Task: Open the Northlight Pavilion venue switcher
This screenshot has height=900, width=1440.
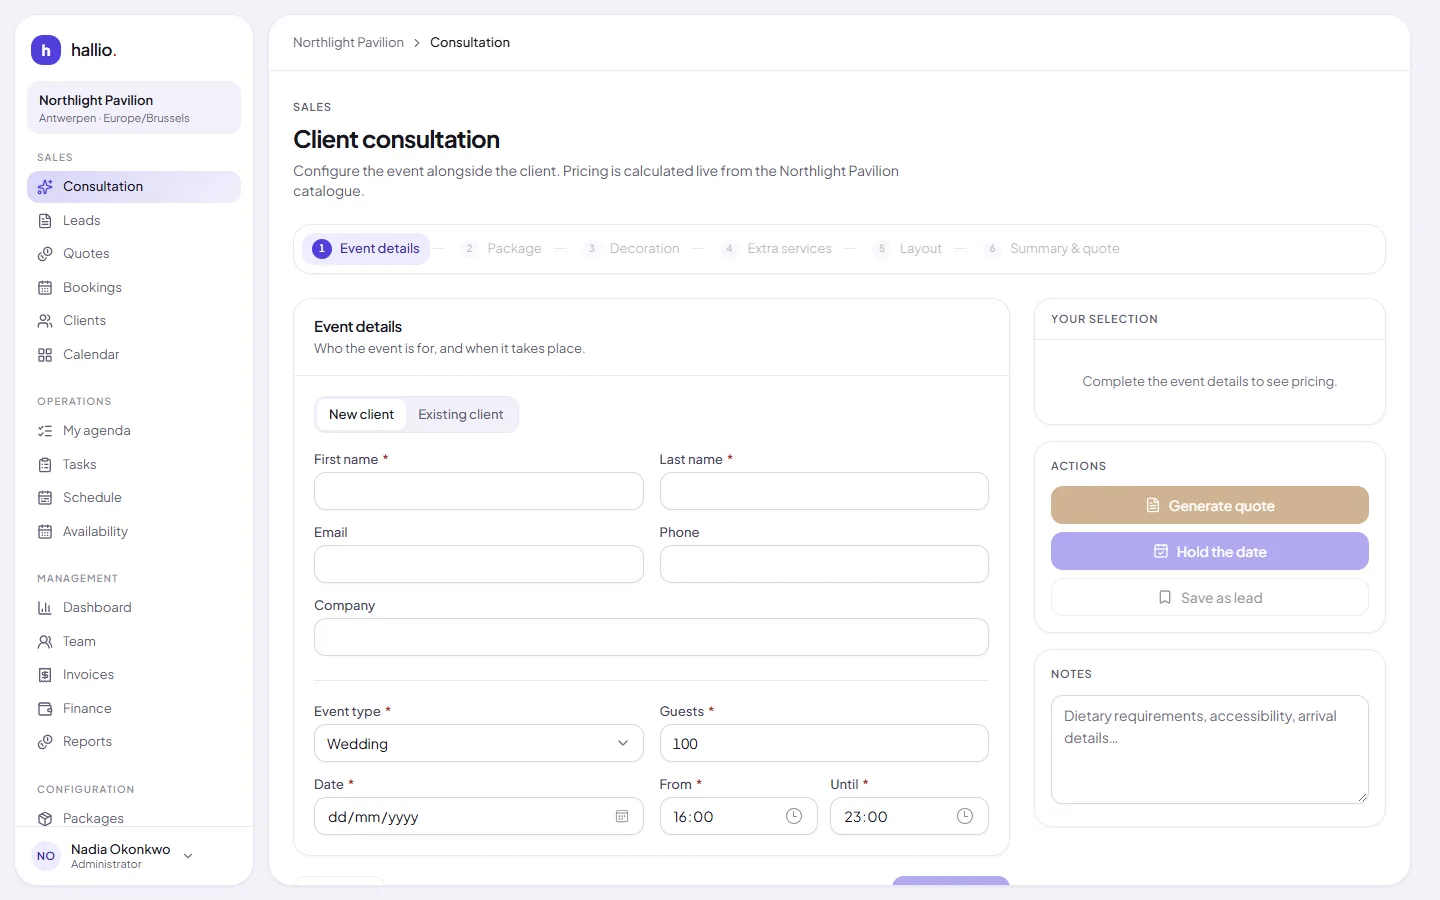Action: point(134,108)
